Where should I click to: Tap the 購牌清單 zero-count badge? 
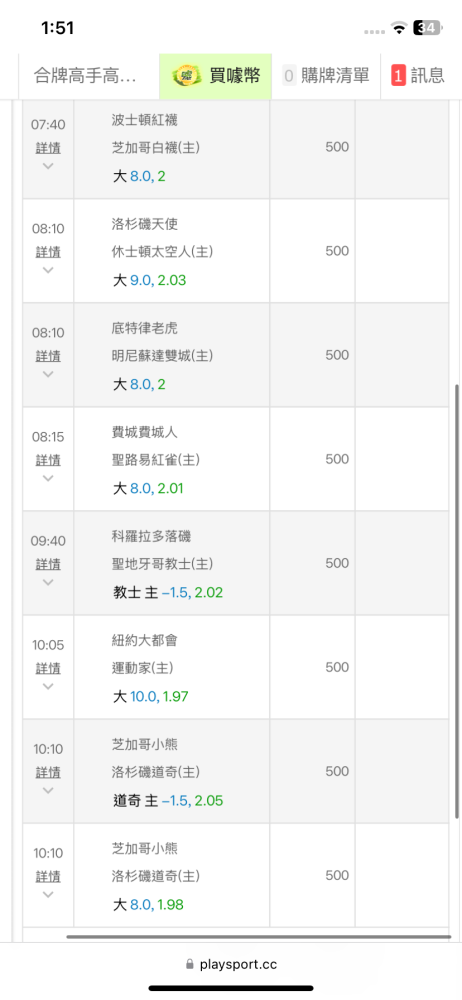point(289,76)
